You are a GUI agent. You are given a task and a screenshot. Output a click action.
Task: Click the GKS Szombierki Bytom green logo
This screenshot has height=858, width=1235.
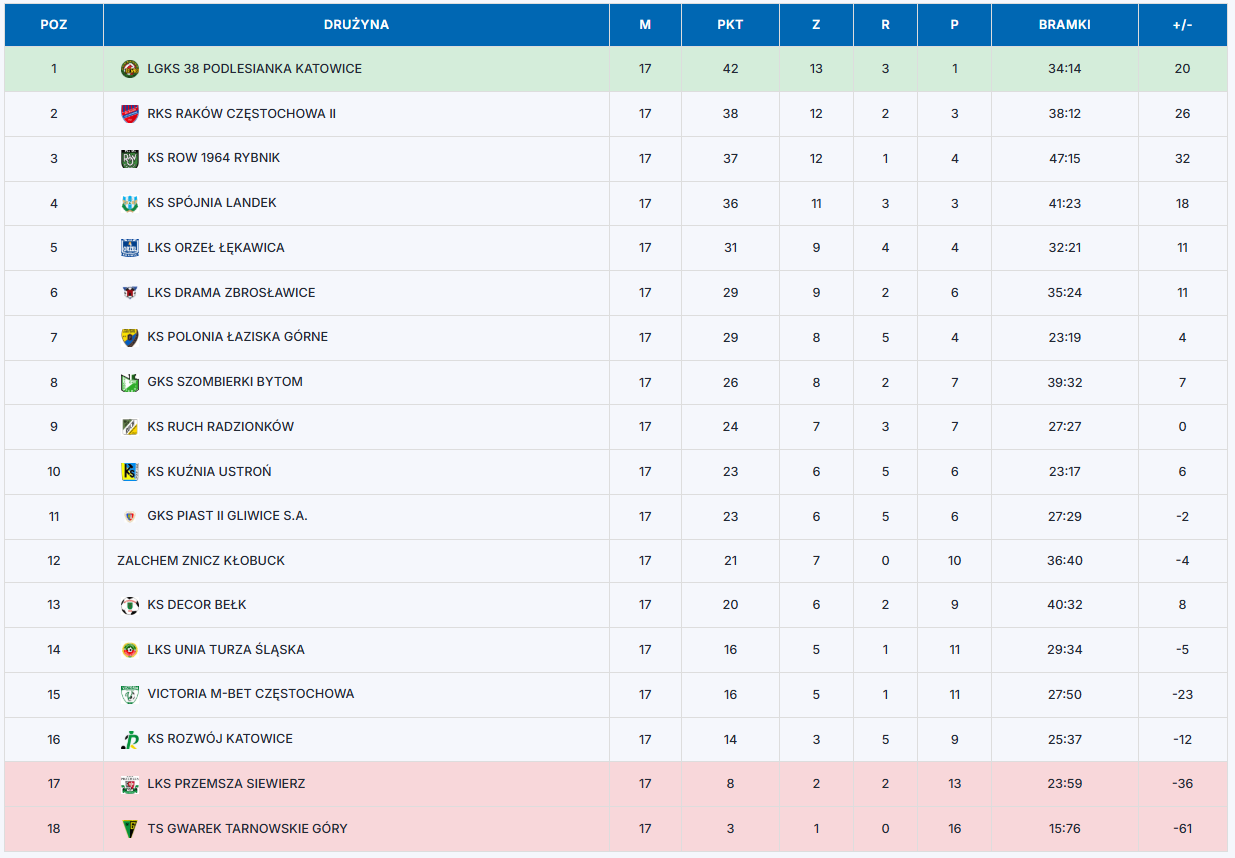point(129,382)
